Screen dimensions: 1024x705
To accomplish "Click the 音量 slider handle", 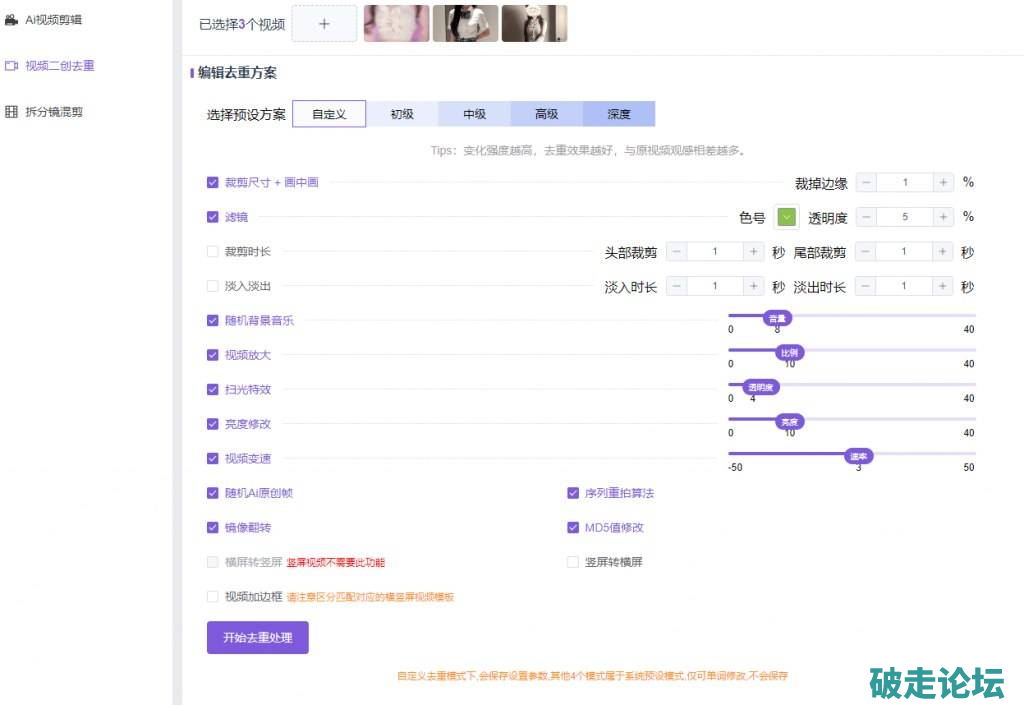I will tap(777, 318).
